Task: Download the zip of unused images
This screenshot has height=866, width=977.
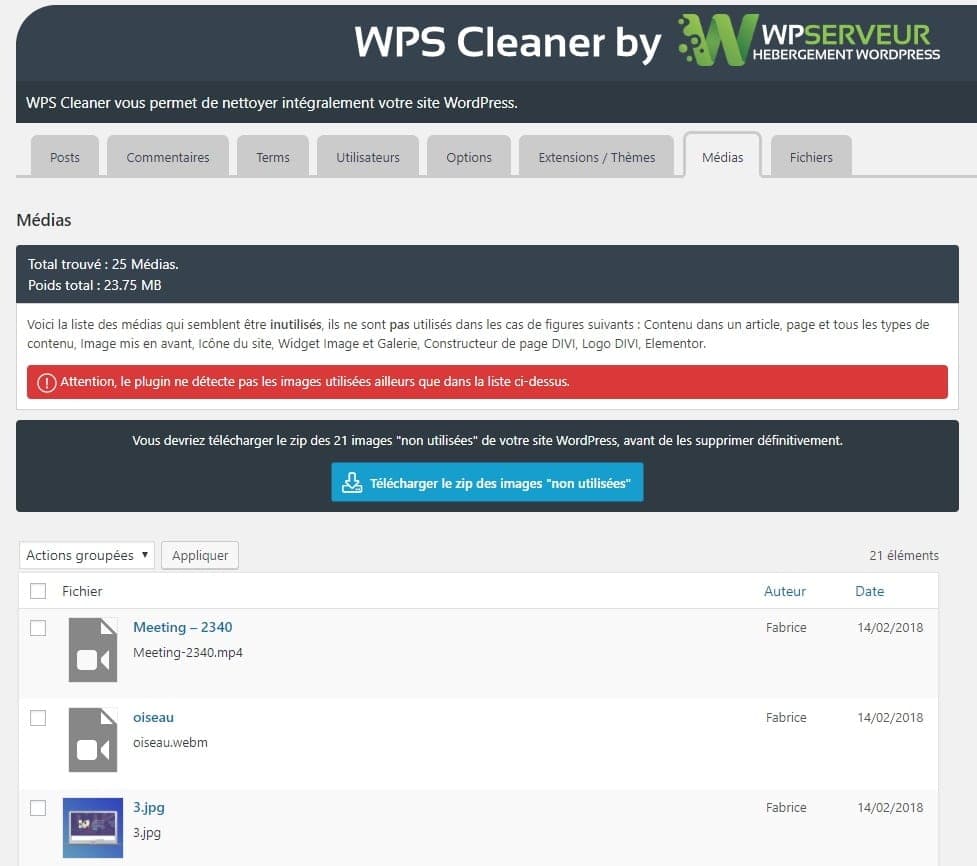Action: 487,482
